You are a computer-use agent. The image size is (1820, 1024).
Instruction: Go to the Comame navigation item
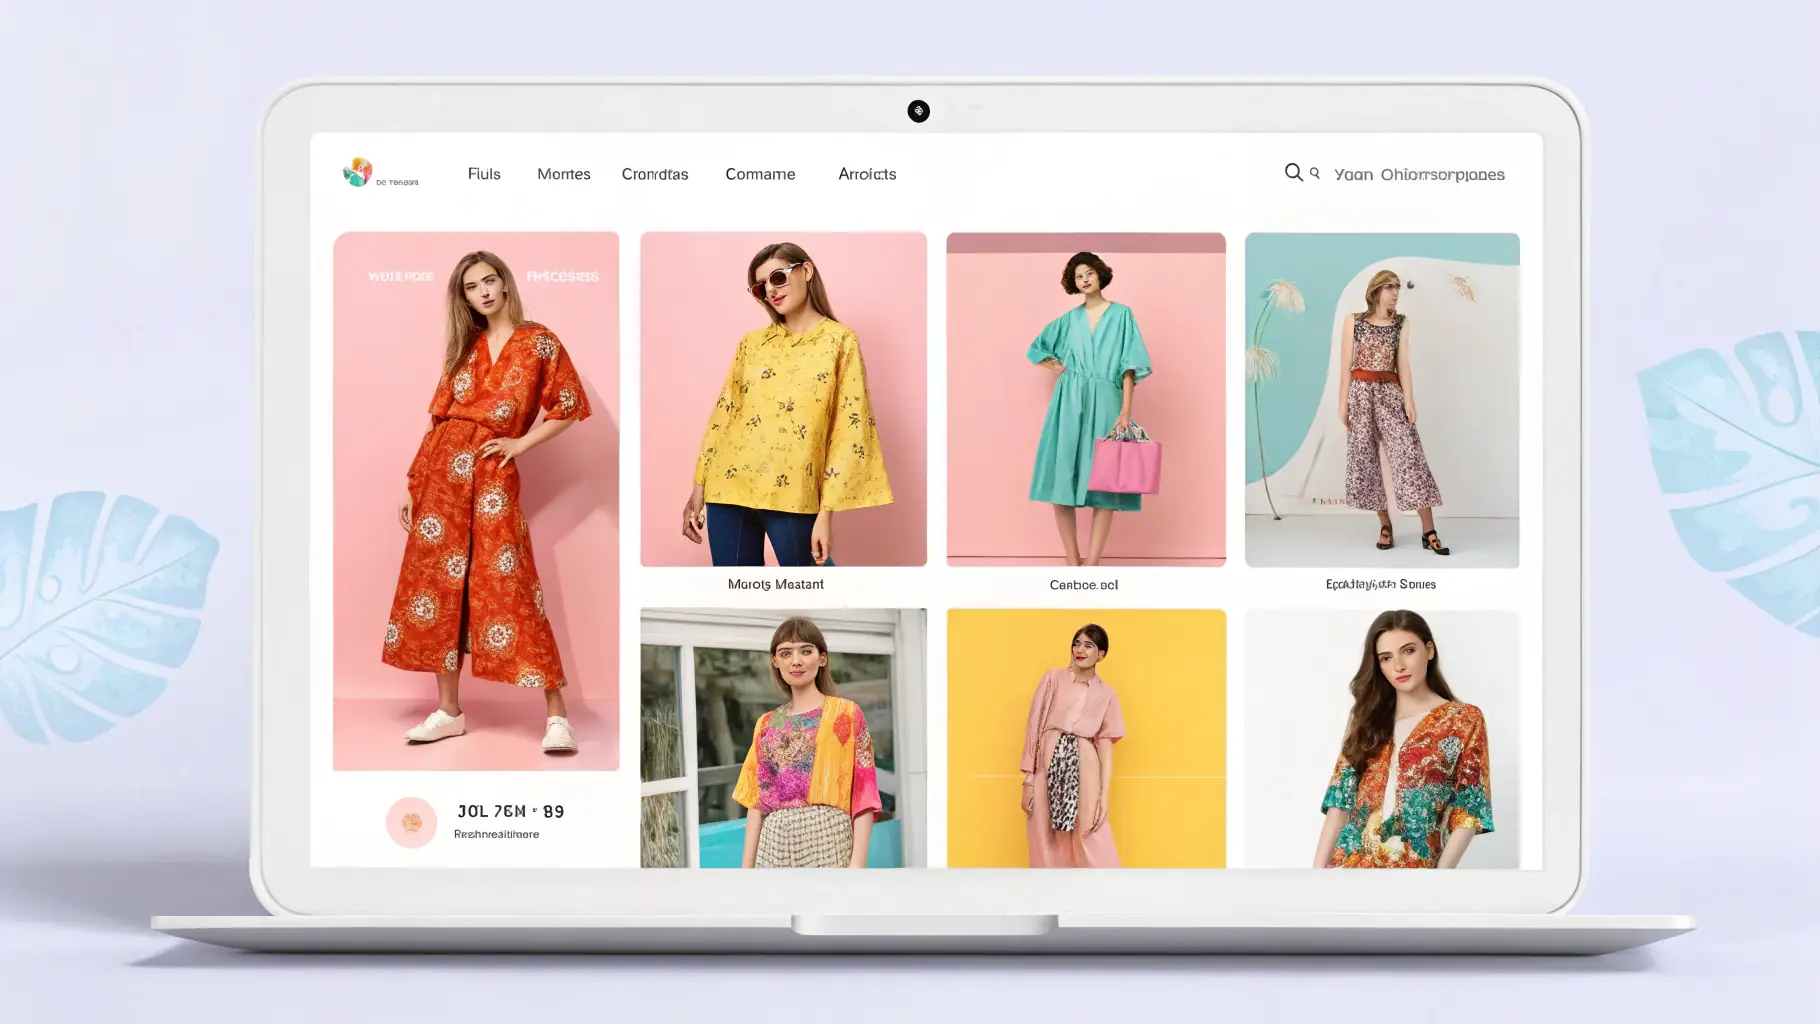[x=760, y=174]
